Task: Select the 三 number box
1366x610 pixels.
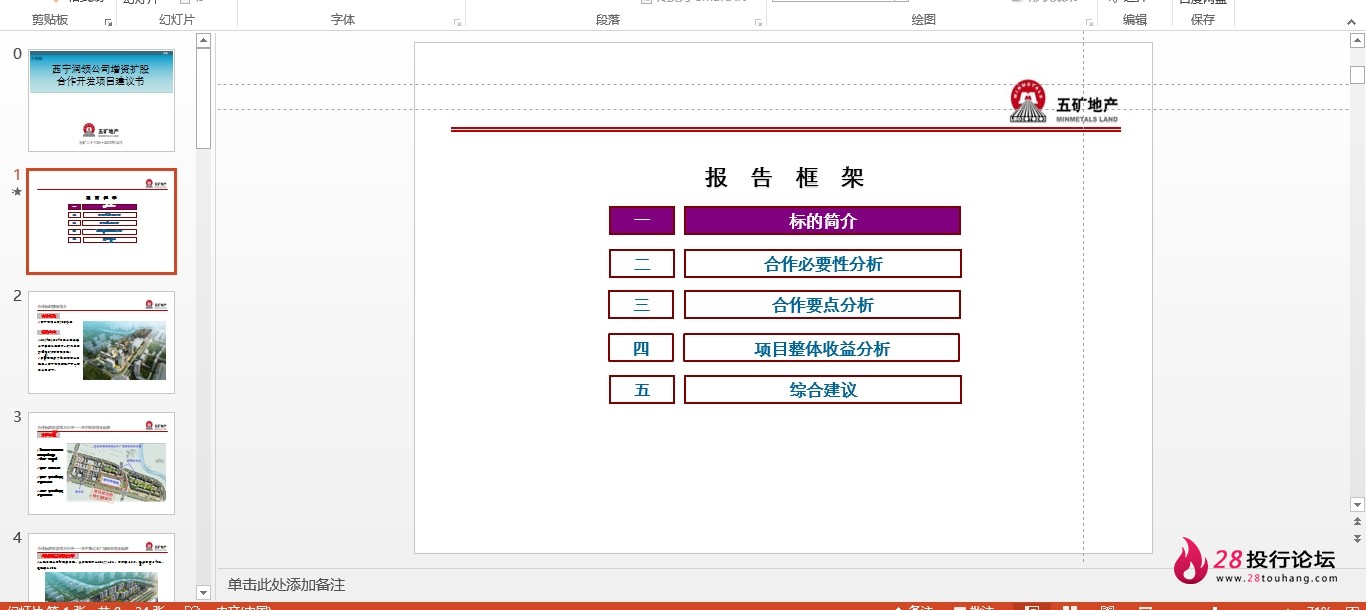Action: click(x=641, y=305)
